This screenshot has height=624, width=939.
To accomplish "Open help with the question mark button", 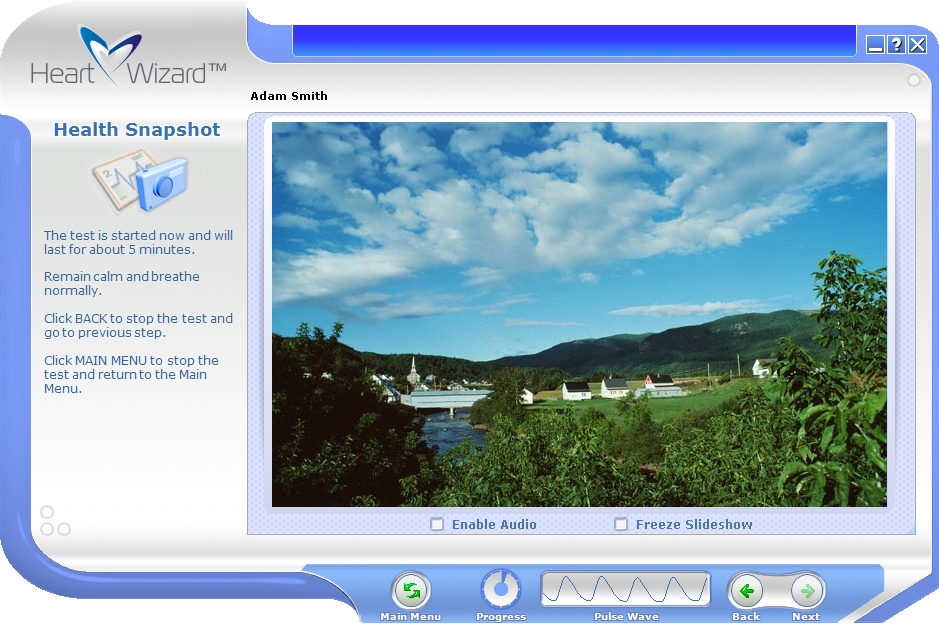I will coord(896,44).
